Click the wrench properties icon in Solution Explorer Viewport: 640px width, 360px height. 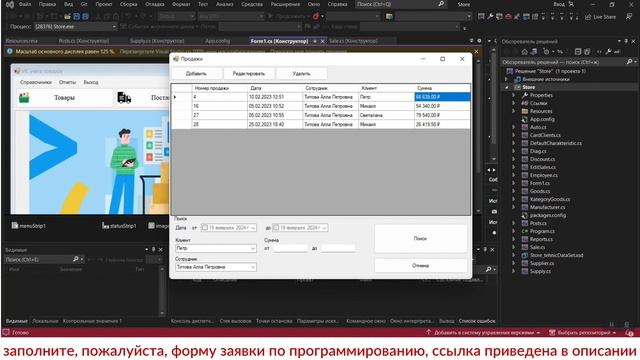(x=609, y=52)
